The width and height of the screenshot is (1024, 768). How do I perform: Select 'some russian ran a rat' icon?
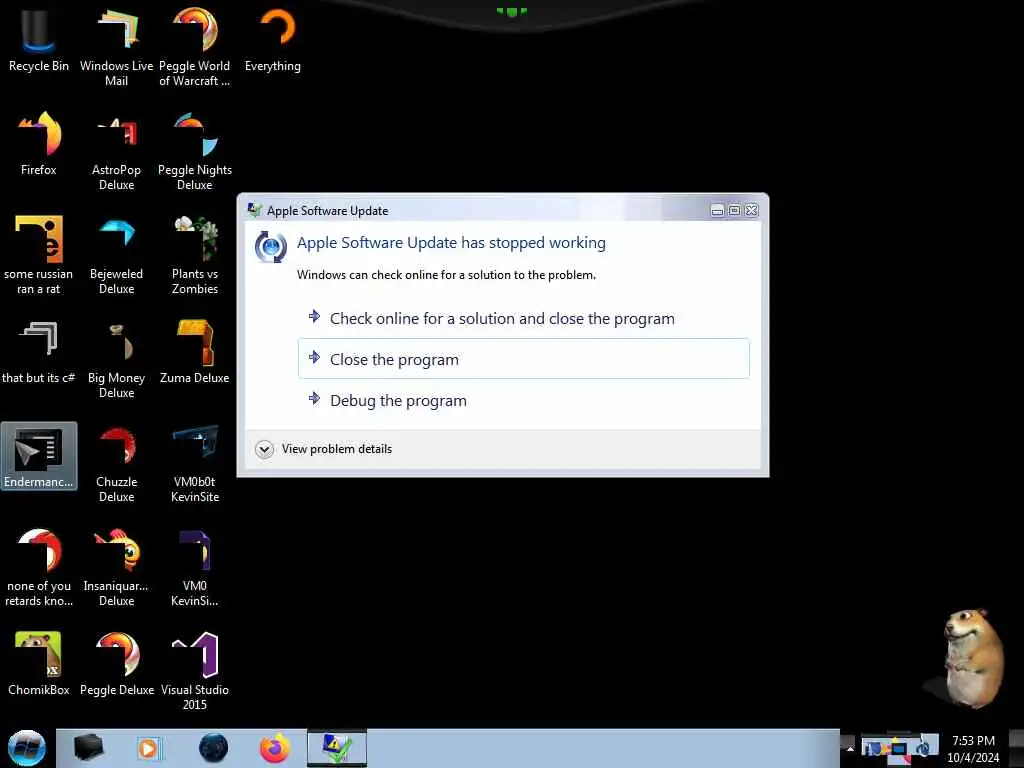click(39, 255)
